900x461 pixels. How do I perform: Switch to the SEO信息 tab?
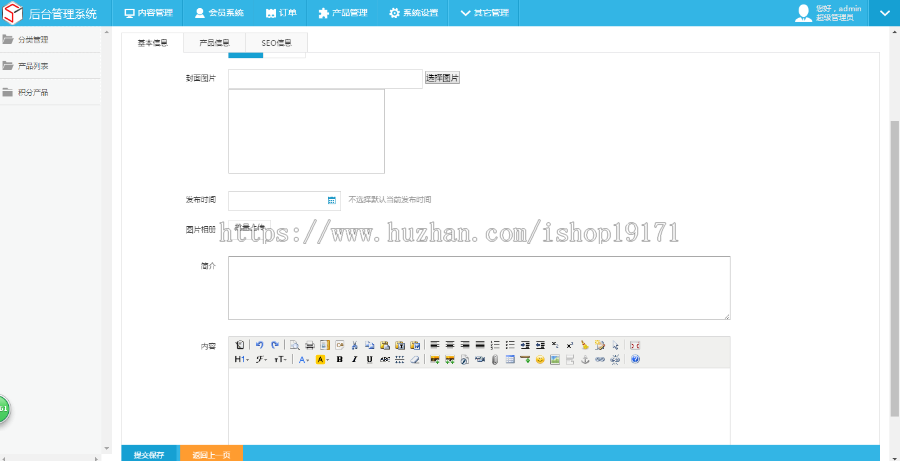[276, 42]
